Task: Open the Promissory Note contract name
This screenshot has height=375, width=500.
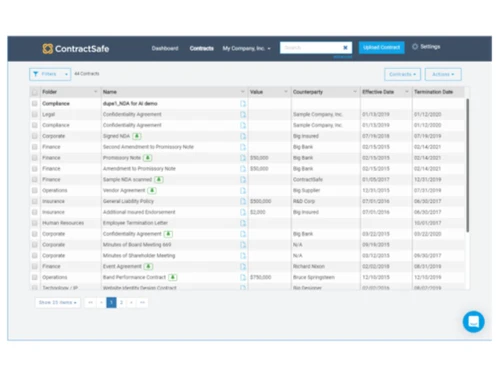Action: [x=122, y=158]
